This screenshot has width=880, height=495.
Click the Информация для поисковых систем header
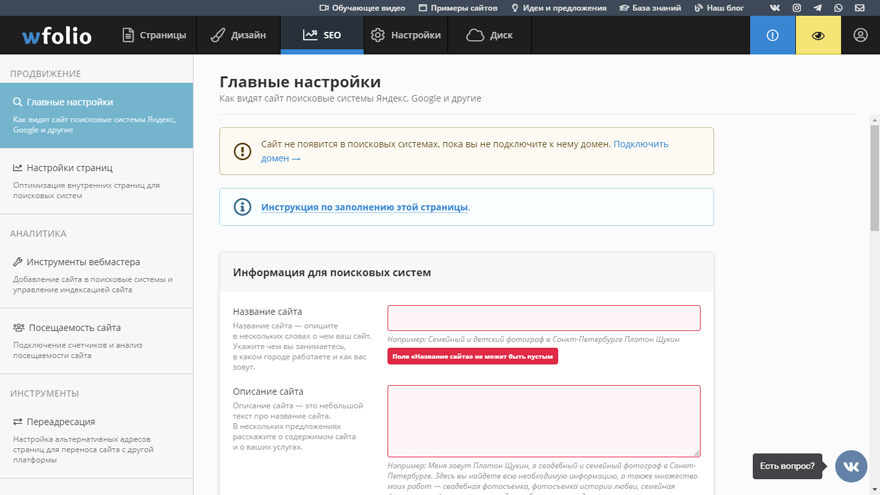pos(332,273)
